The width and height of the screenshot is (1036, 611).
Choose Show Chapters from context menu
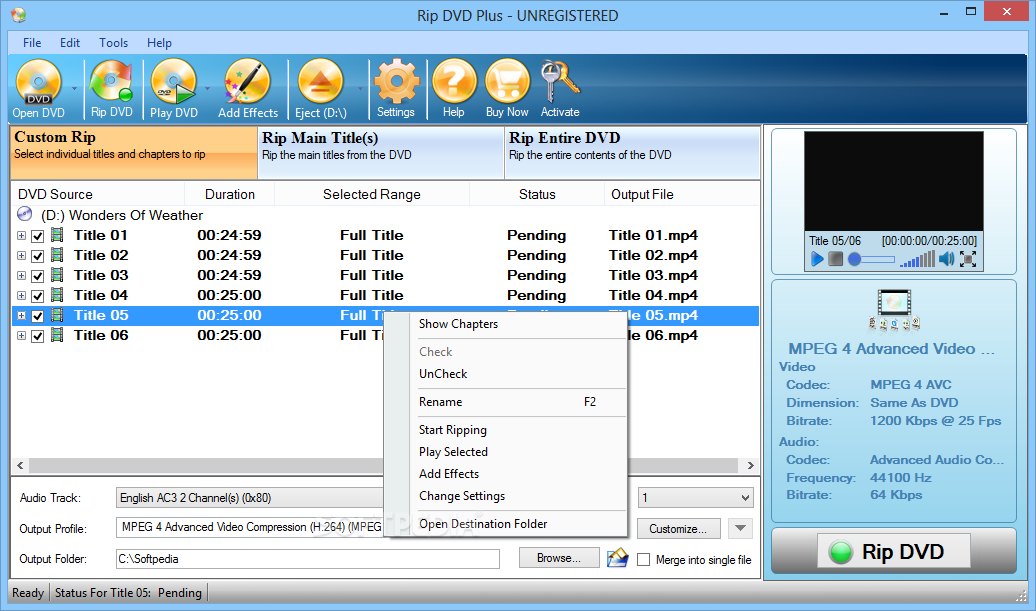point(505,324)
